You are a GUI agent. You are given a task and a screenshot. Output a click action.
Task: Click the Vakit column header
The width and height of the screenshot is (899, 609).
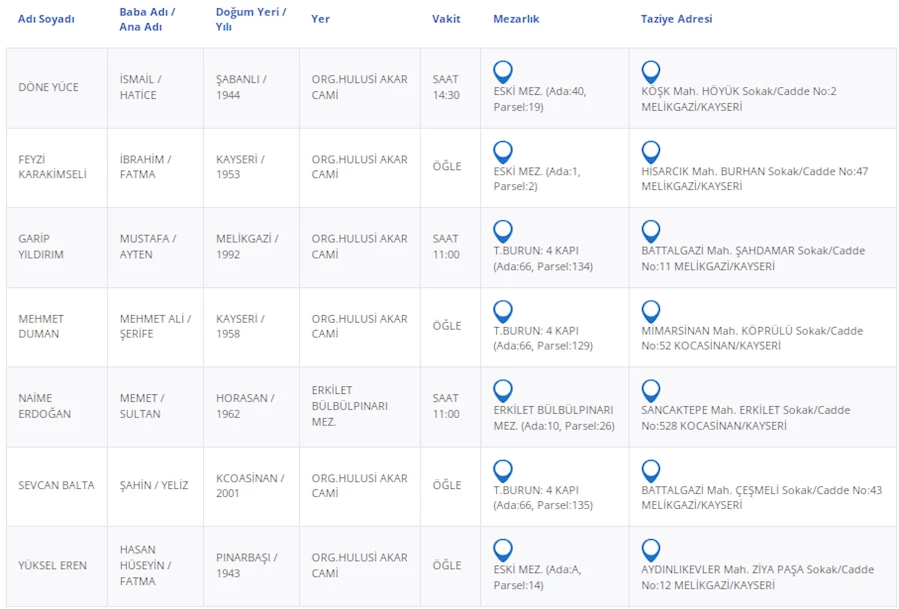coord(446,19)
